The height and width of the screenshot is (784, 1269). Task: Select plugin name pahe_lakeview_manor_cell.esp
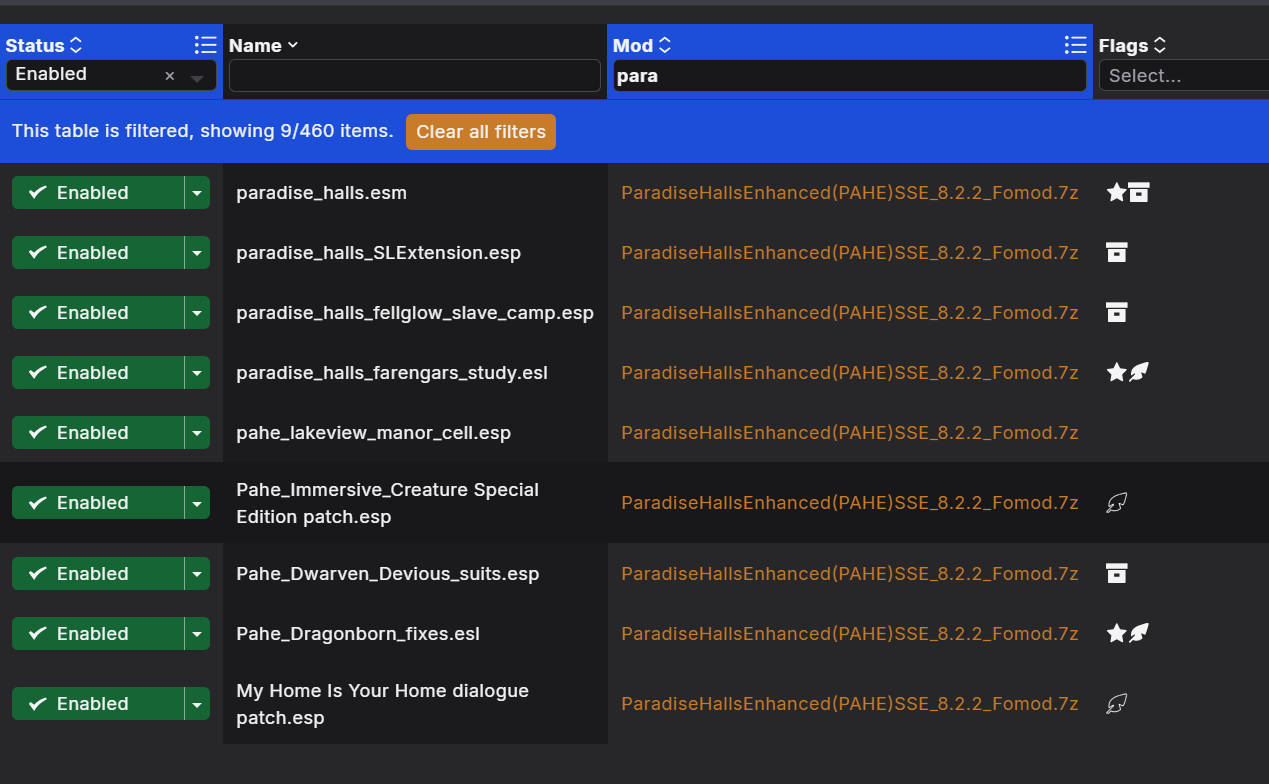373,433
